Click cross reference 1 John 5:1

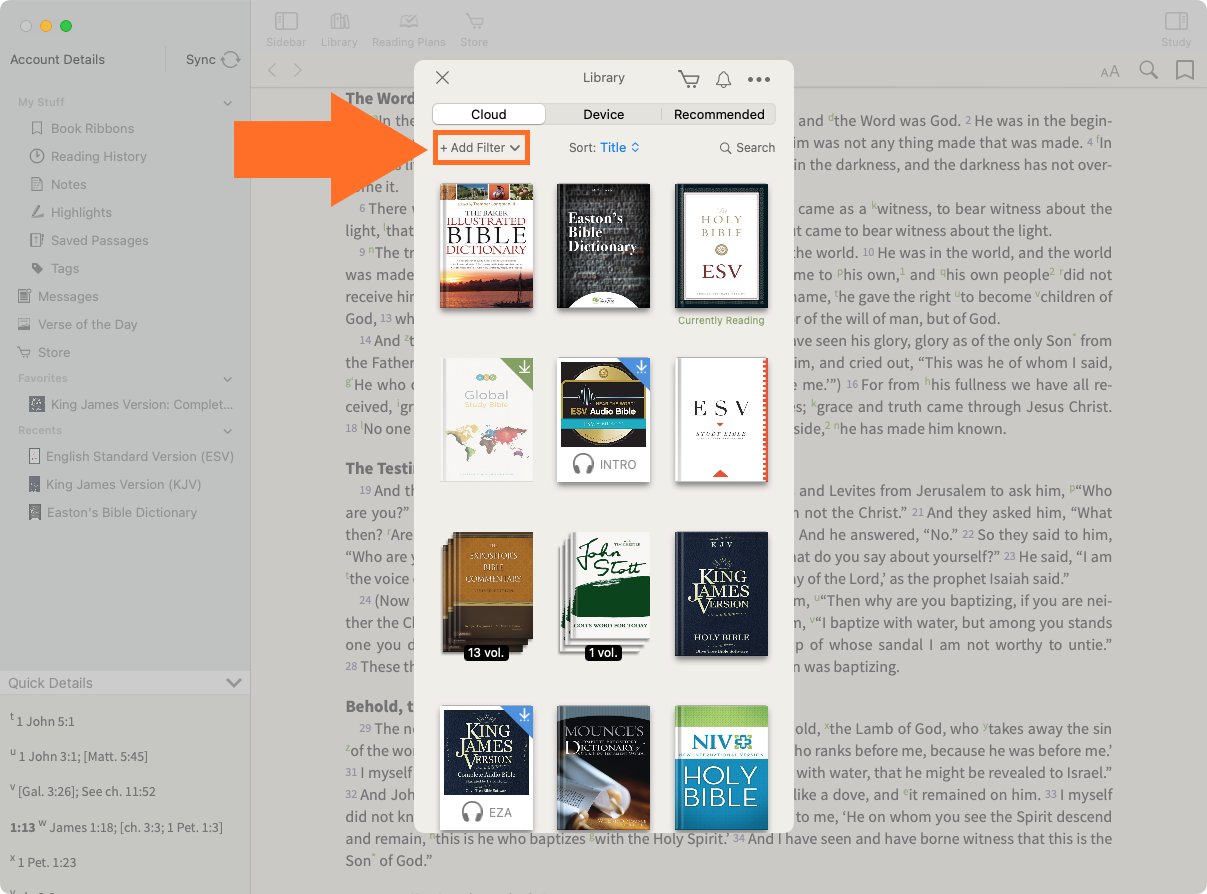click(45, 722)
